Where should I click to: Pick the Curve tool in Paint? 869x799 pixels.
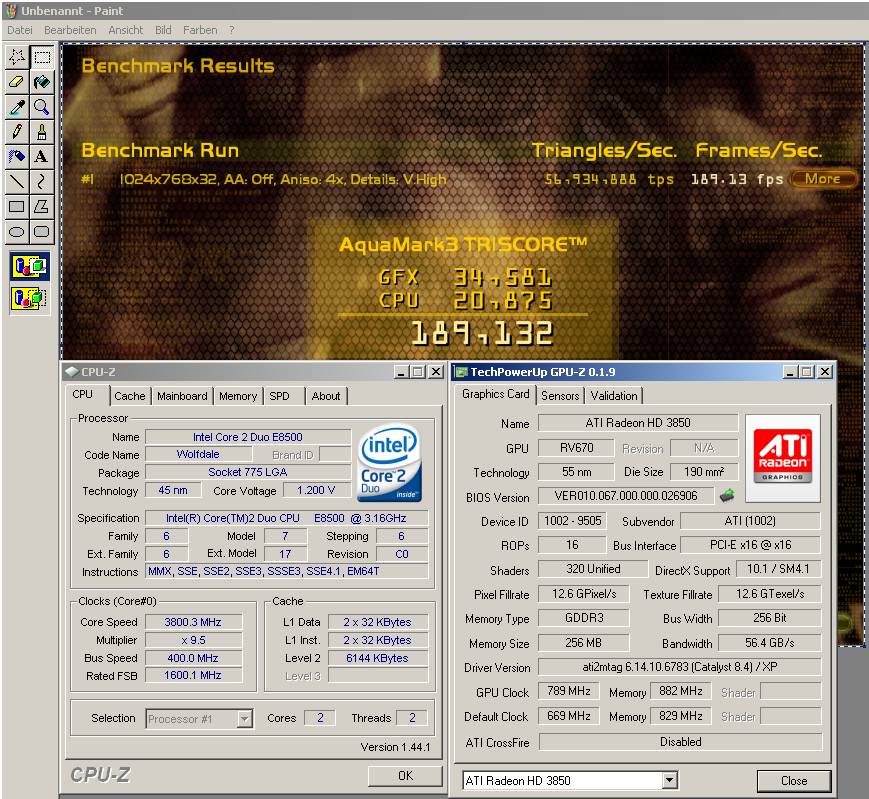point(42,182)
